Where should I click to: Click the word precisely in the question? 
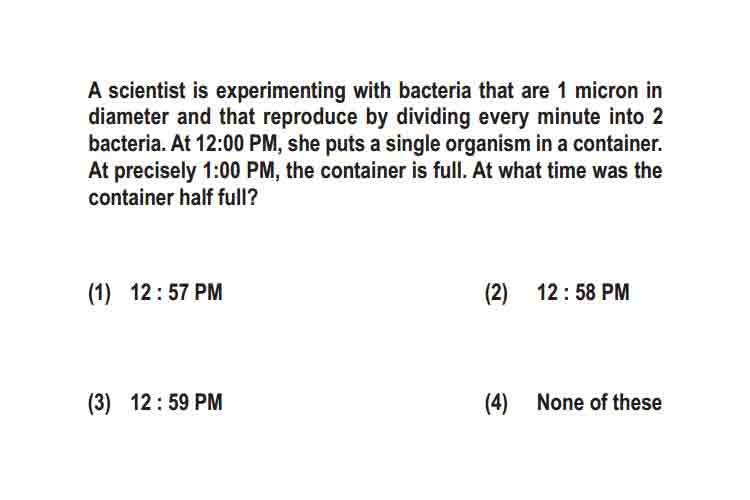coord(155,172)
